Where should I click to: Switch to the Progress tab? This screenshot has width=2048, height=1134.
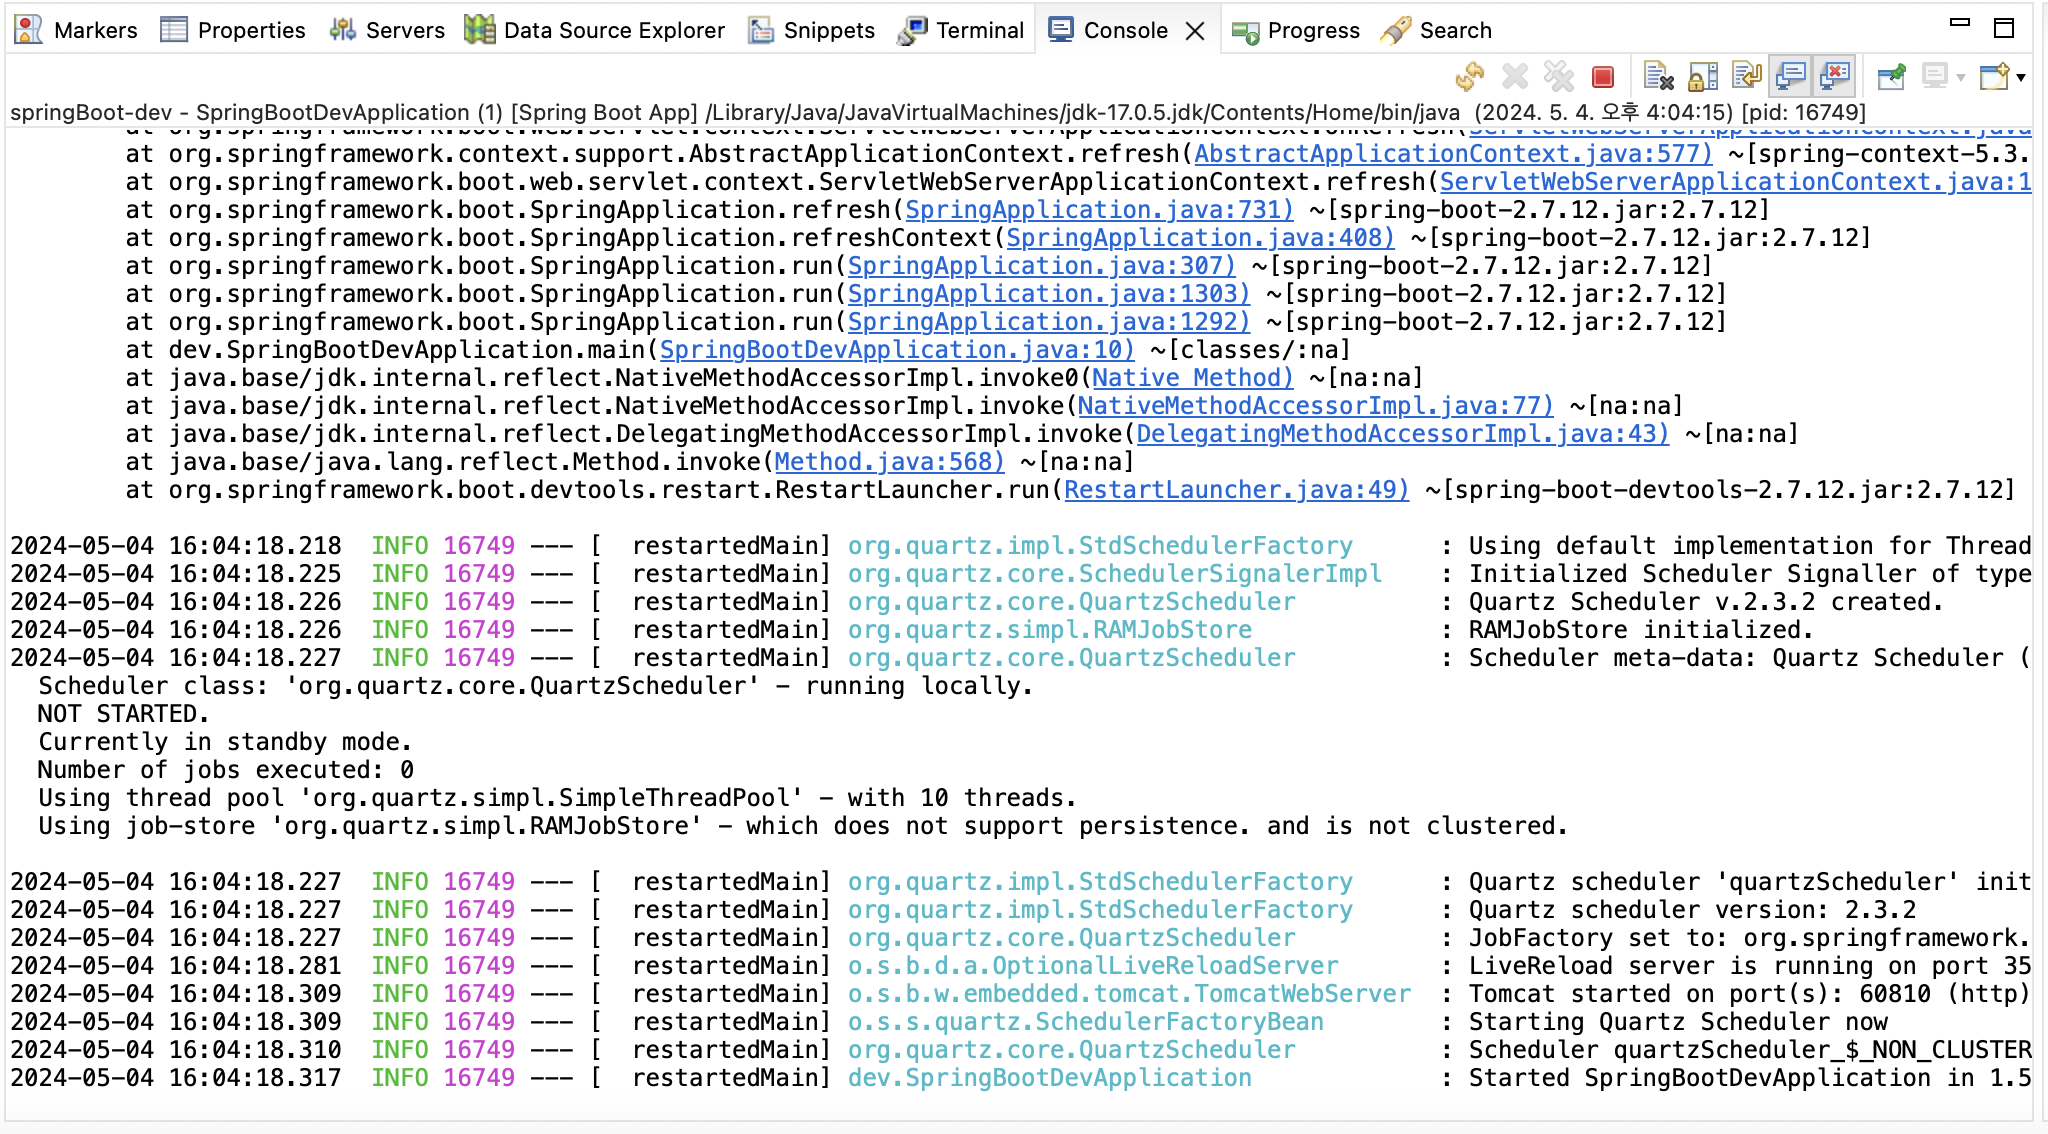pyautogui.click(x=1296, y=30)
